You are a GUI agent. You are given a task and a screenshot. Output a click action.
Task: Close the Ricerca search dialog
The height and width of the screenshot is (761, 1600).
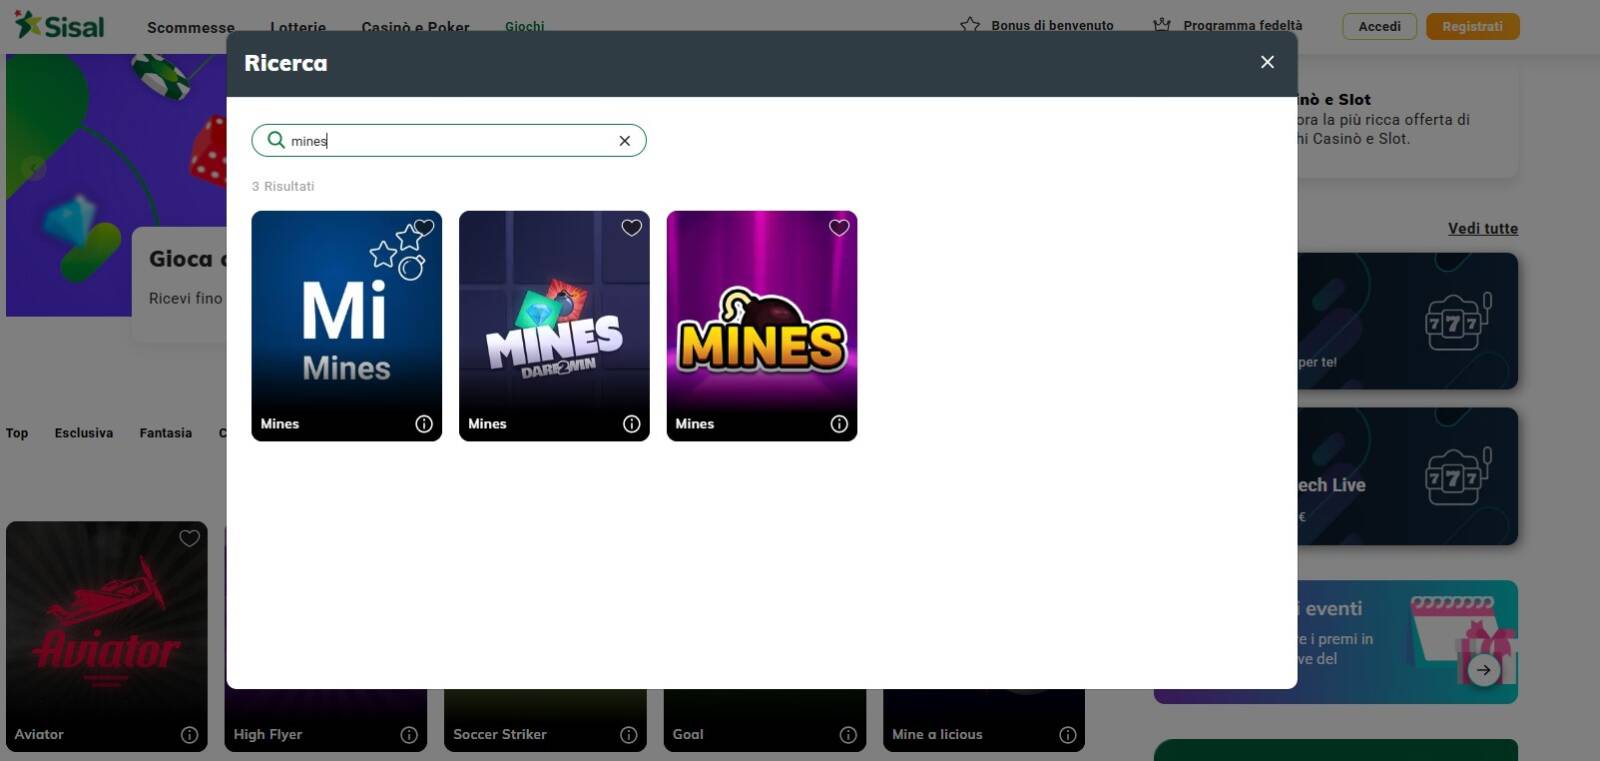pyautogui.click(x=1267, y=62)
